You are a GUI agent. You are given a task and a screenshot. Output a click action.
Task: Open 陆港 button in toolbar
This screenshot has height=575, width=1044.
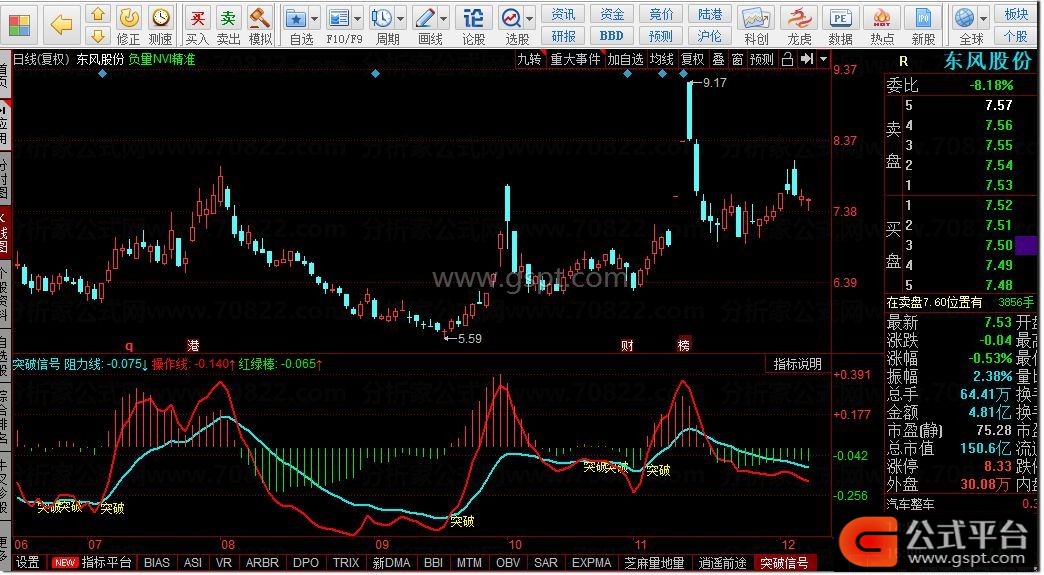tap(710, 14)
